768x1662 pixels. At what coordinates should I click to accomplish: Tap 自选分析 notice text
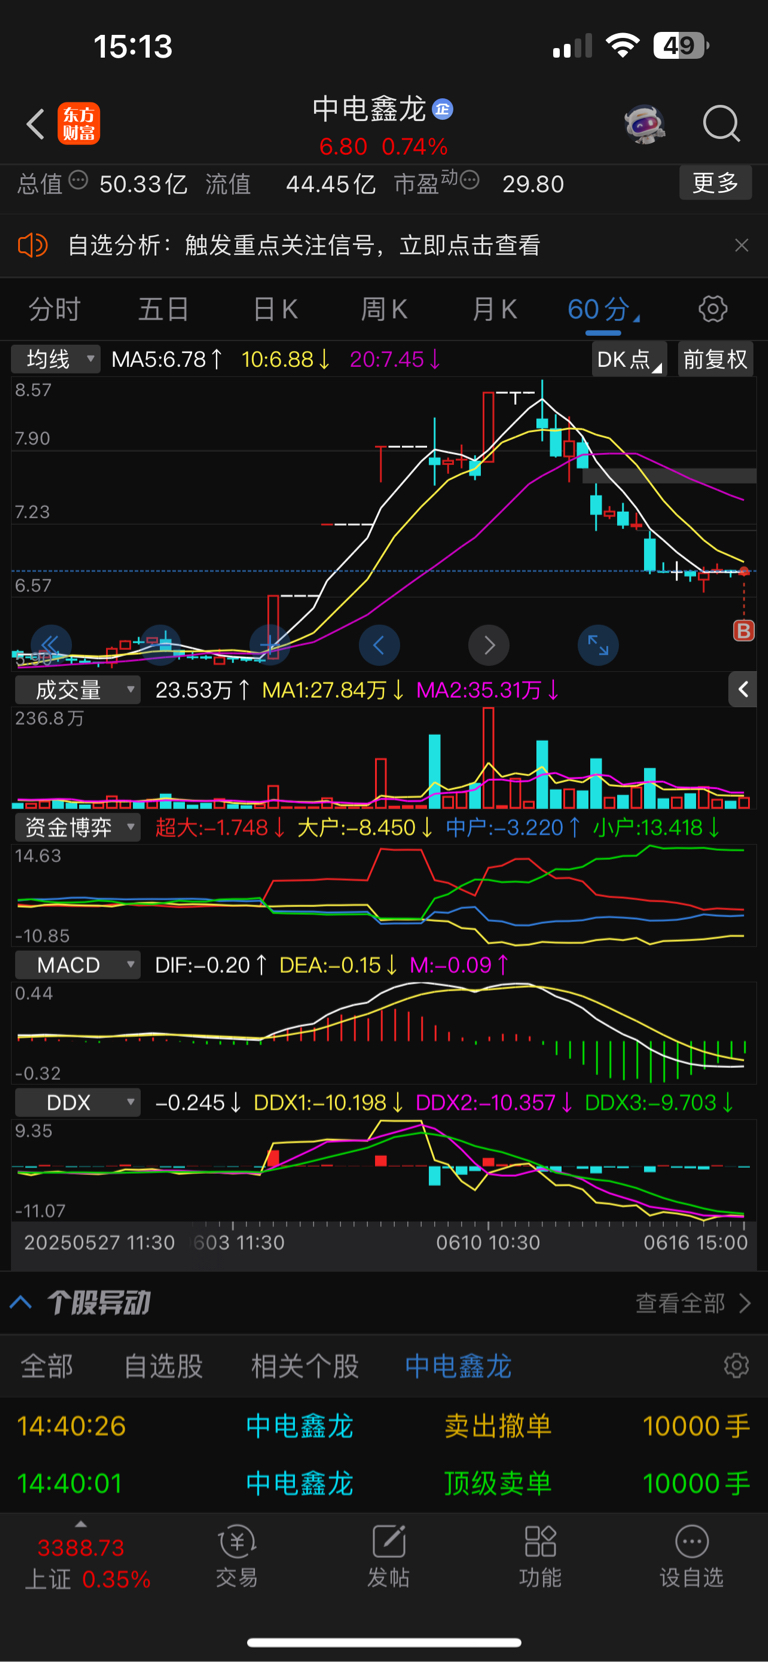[x=304, y=245]
